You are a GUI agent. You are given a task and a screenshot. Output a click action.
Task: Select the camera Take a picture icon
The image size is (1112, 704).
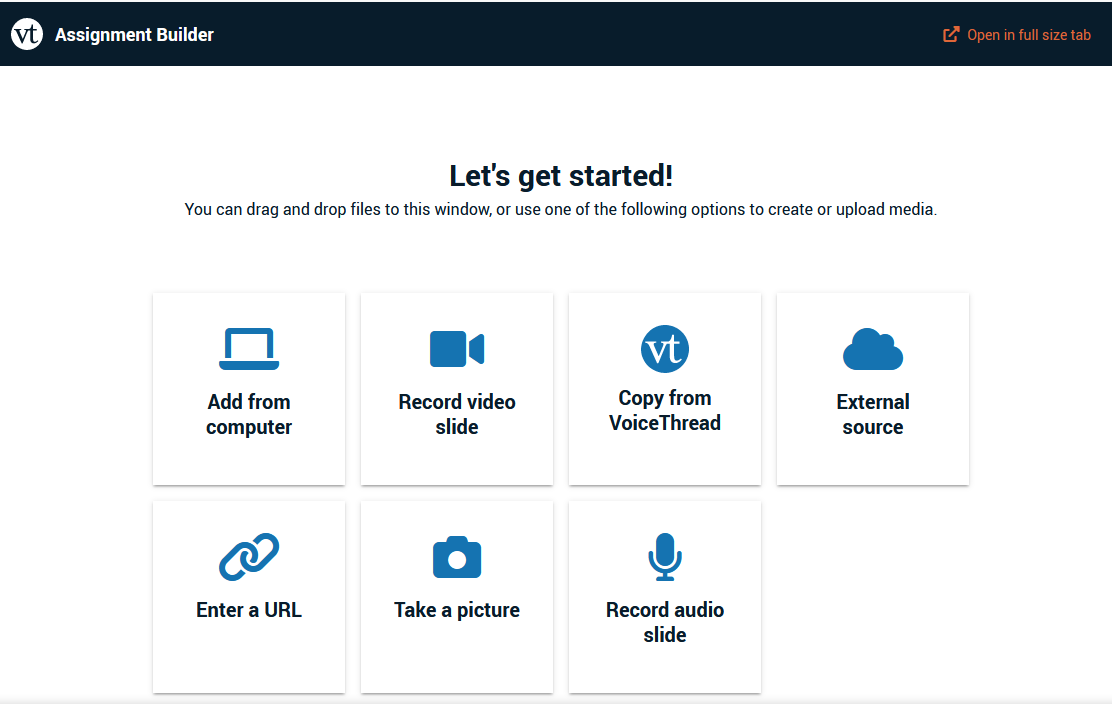click(x=457, y=557)
